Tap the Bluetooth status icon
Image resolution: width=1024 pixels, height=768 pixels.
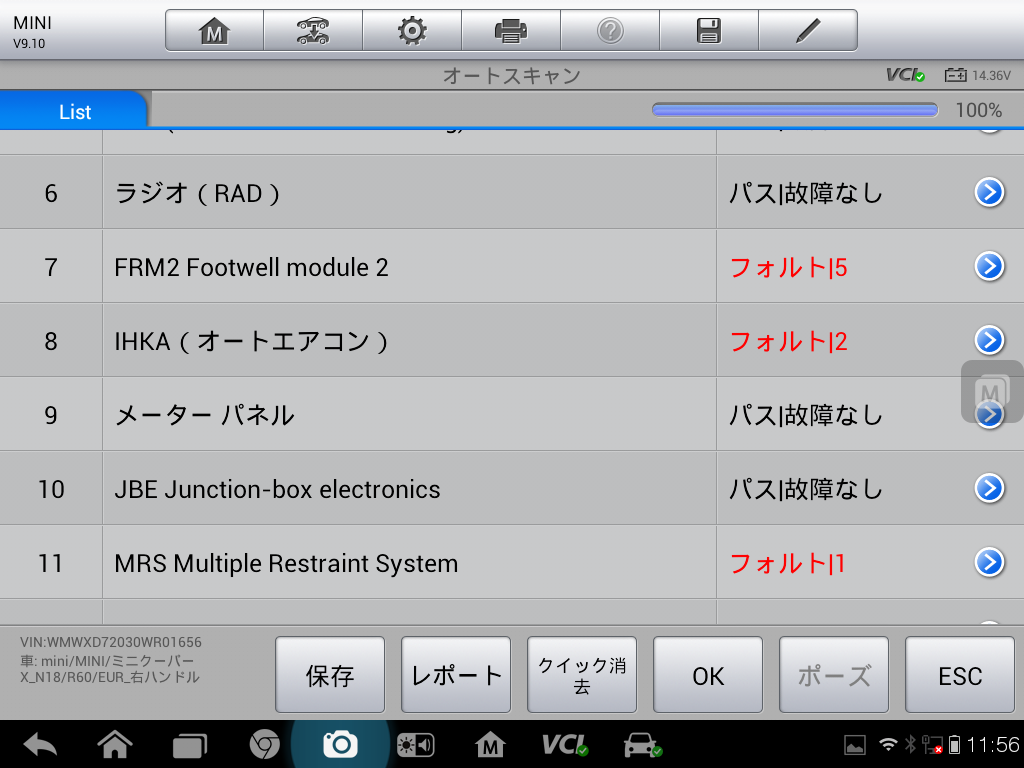pos(910,744)
